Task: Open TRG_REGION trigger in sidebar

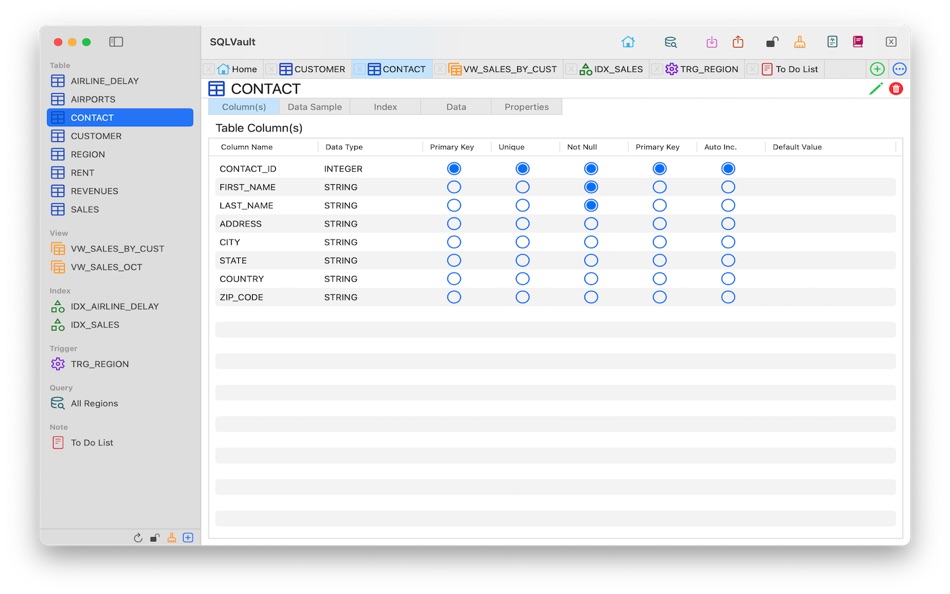Action: [120, 364]
